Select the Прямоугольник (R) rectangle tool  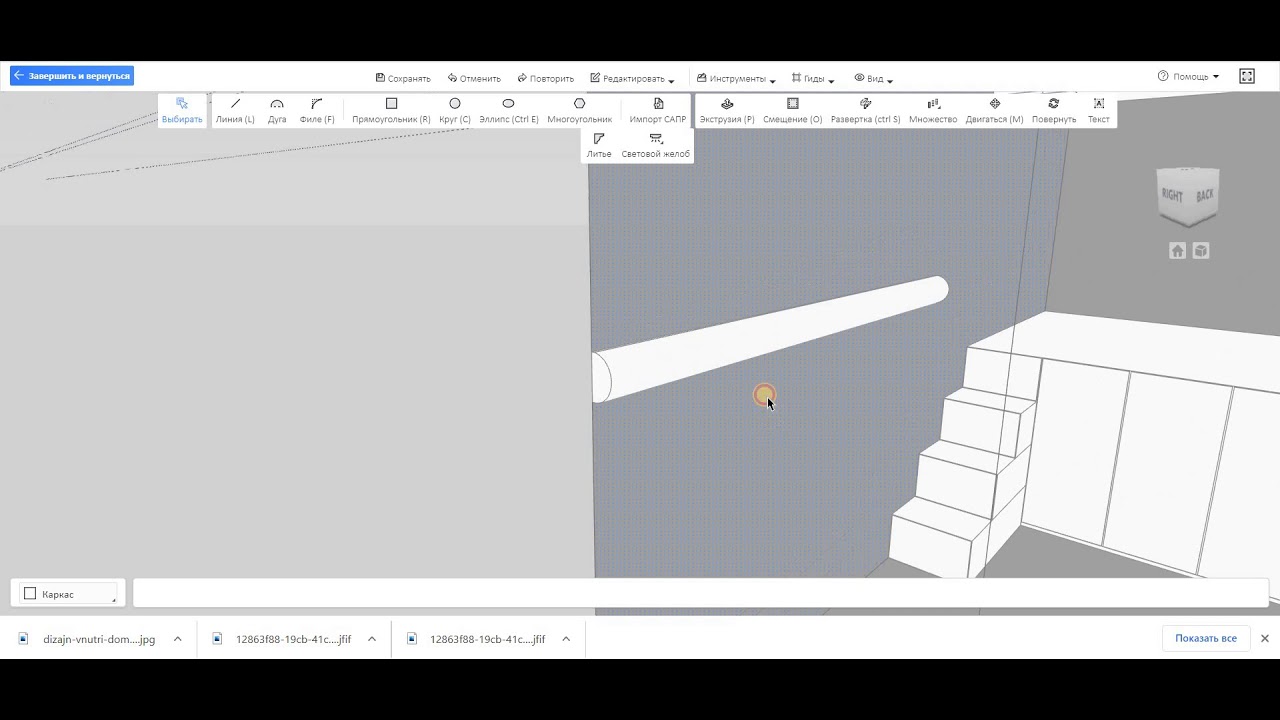click(x=391, y=110)
